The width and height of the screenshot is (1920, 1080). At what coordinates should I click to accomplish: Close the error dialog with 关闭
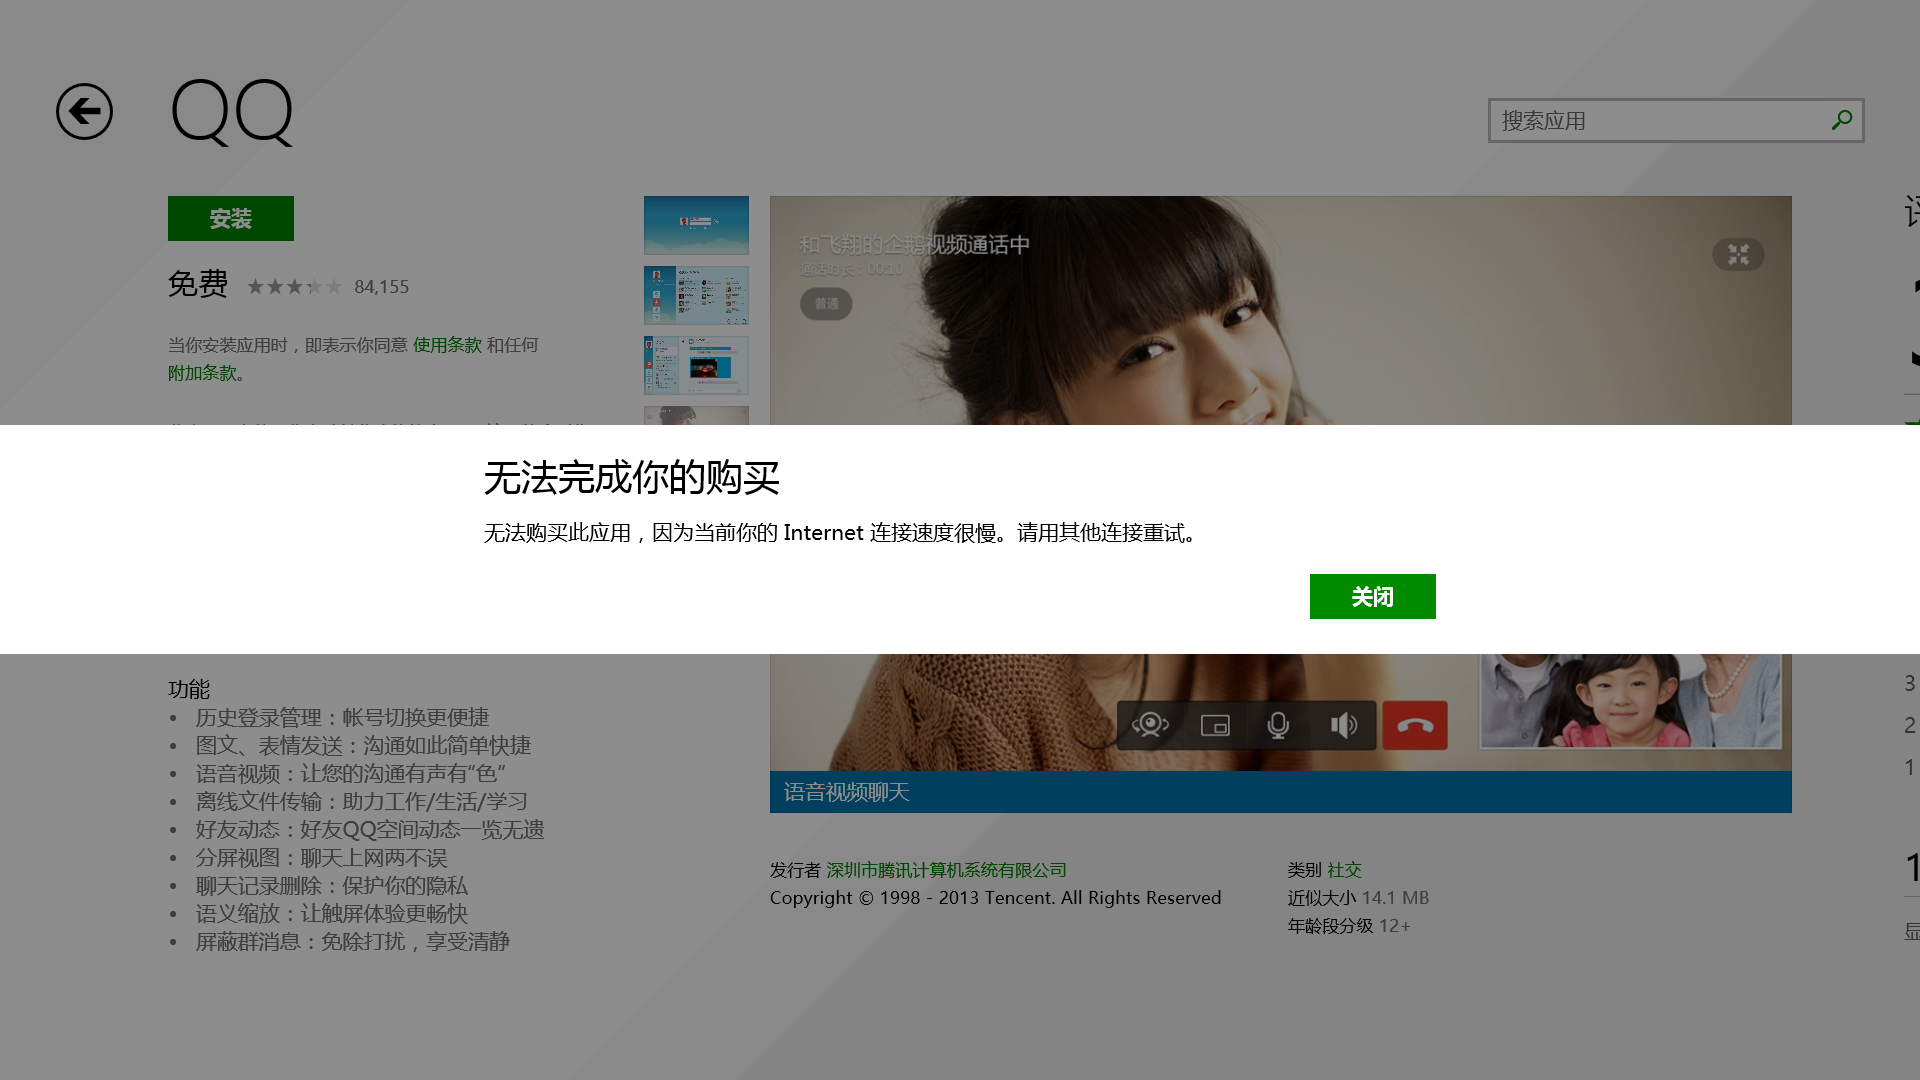tap(1372, 596)
